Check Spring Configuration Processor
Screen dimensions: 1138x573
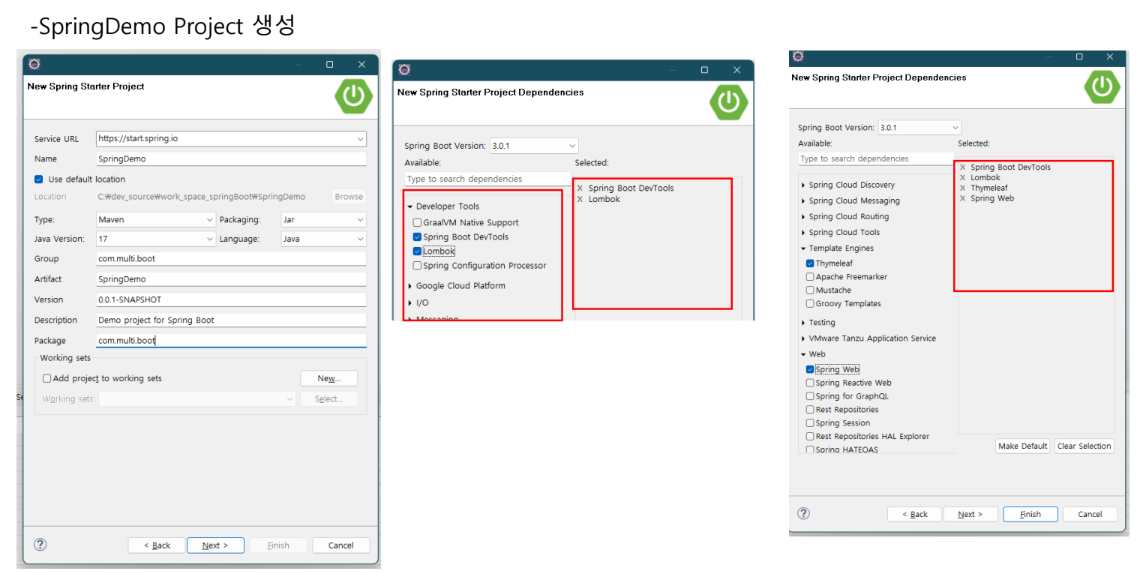click(417, 265)
